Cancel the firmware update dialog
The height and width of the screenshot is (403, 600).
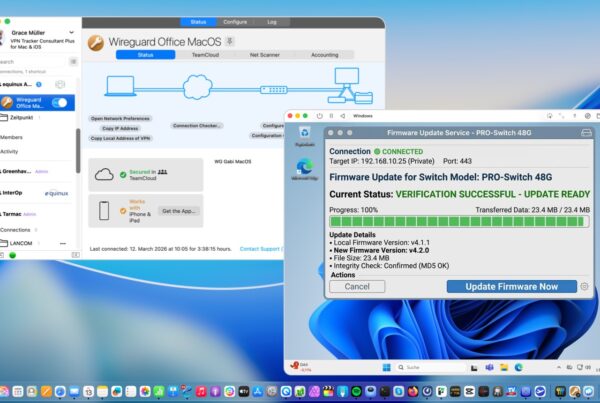[x=357, y=286]
